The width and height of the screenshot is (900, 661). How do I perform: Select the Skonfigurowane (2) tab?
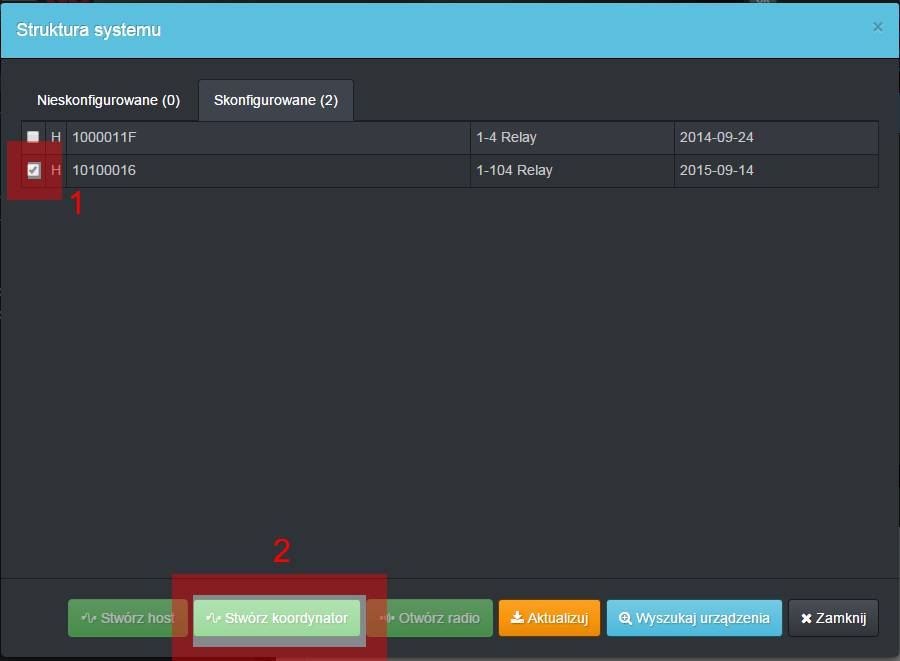click(275, 101)
